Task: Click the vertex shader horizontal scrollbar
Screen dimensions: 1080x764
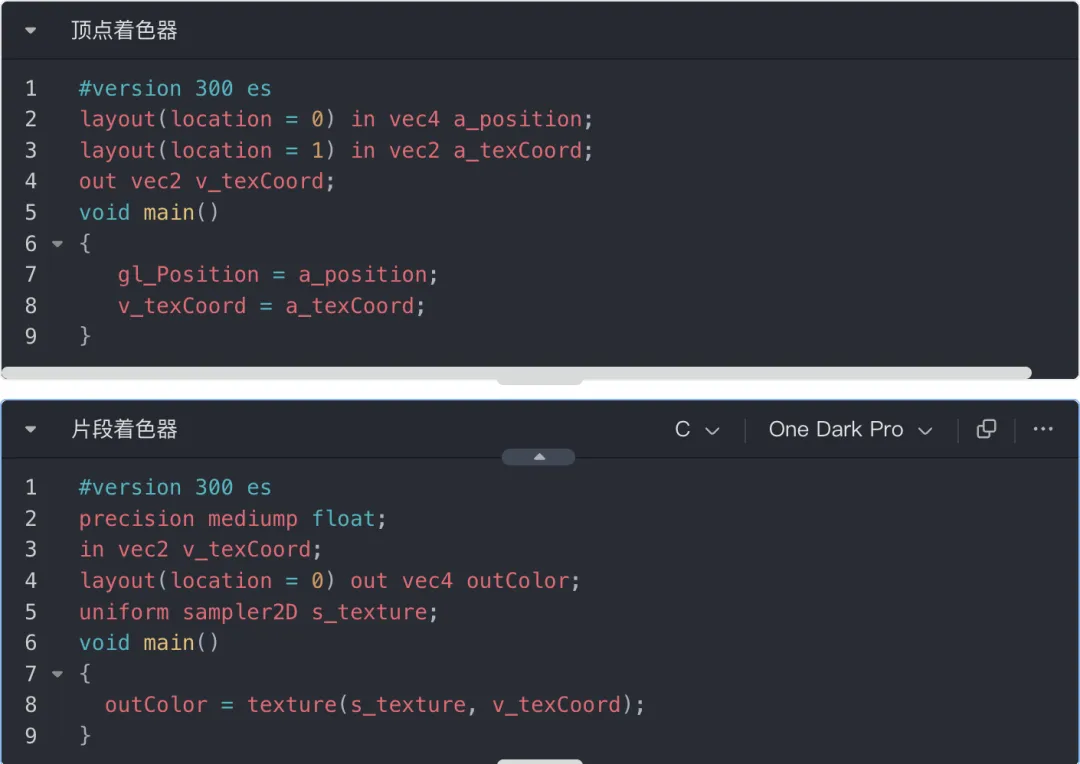Action: pos(516,373)
